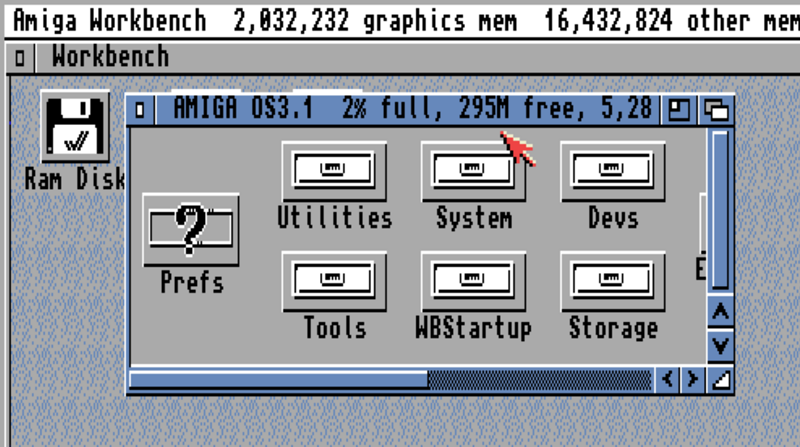Click the WBStartup label text
Screen dimensions: 800x447
coord(473,328)
